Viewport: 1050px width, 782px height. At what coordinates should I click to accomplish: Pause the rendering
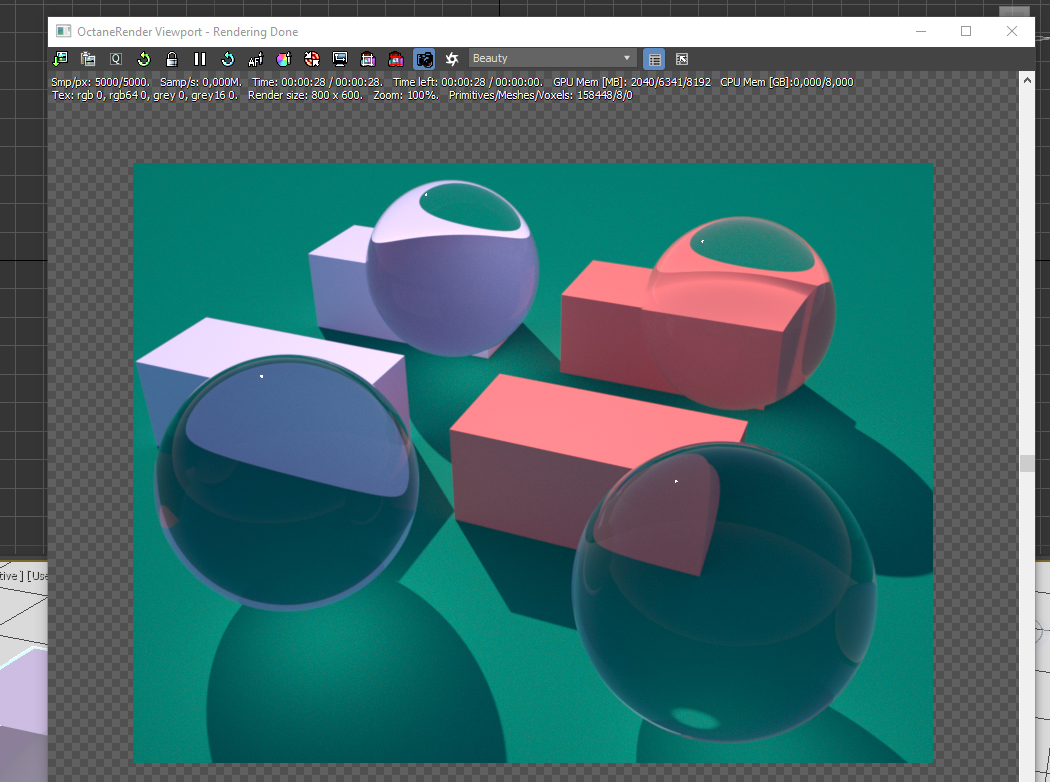click(x=200, y=59)
